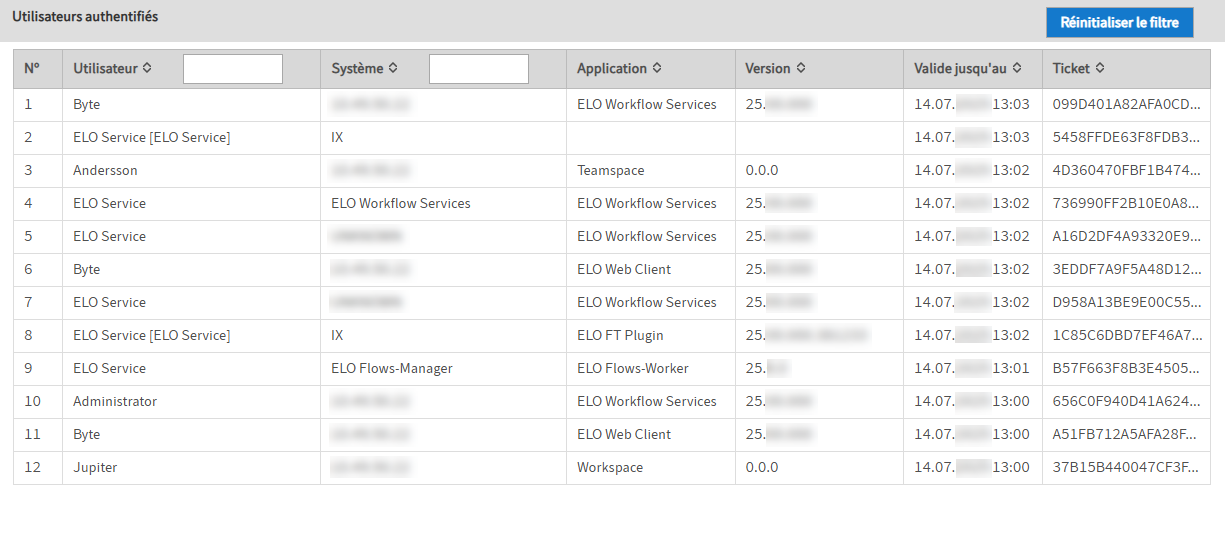Click into the Système filter input
Viewport: 1225px width, 536px height.
point(479,69)
